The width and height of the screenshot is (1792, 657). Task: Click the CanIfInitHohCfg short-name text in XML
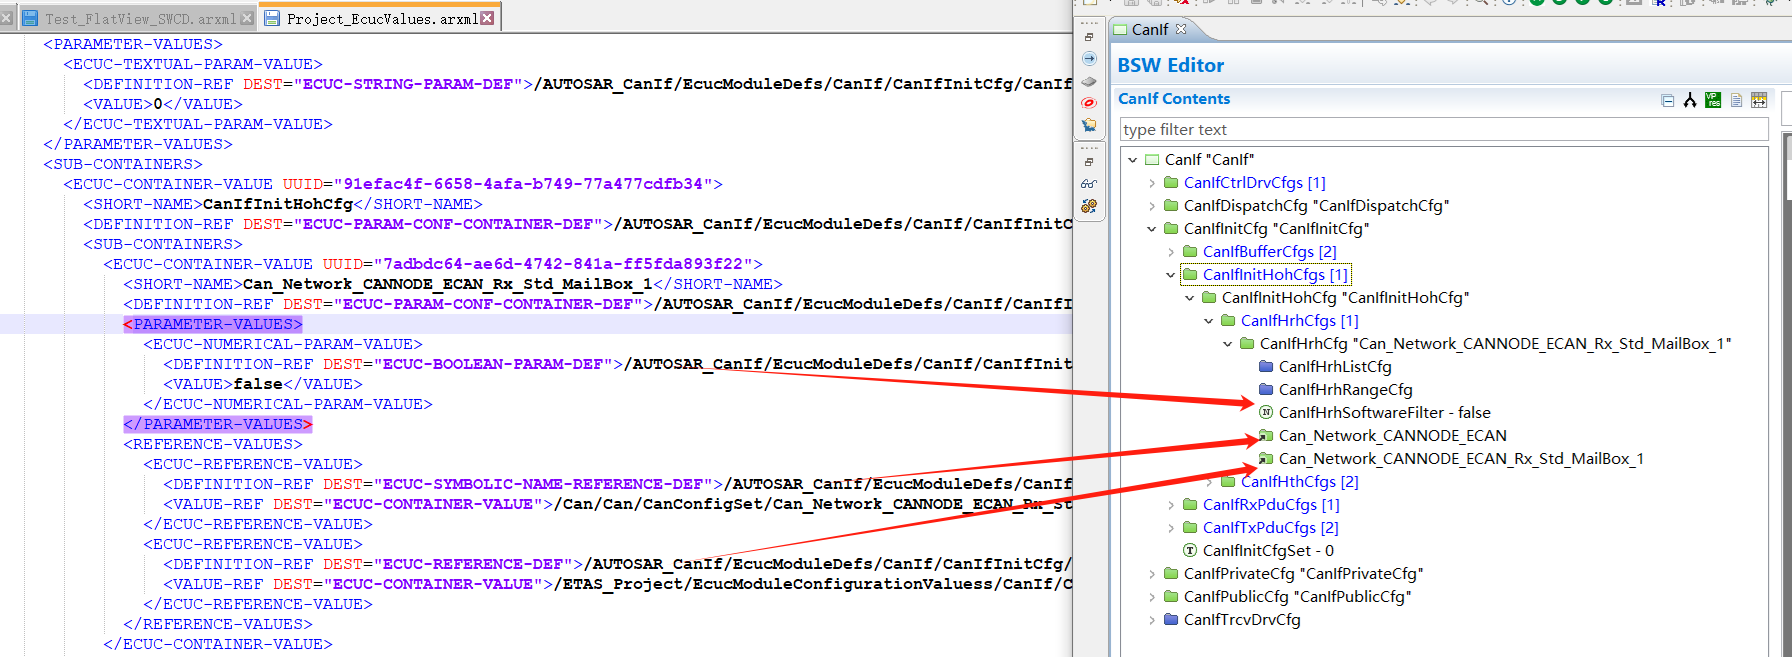click(278, 204)
